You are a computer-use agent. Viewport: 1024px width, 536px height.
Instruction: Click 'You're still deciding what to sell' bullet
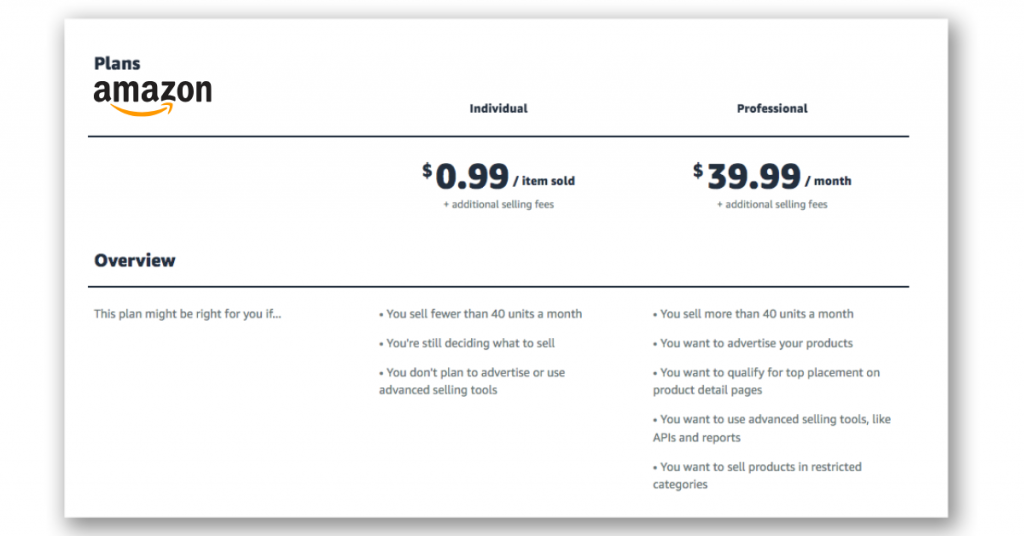point(466,343)
